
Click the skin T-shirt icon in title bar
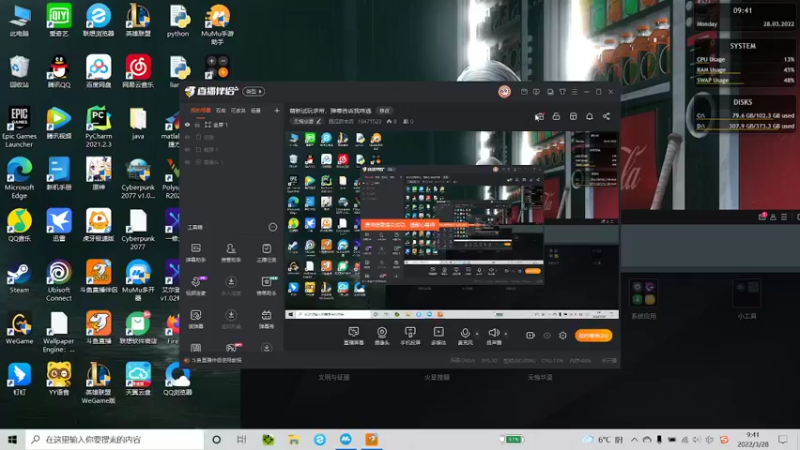(x=562, y=92)
